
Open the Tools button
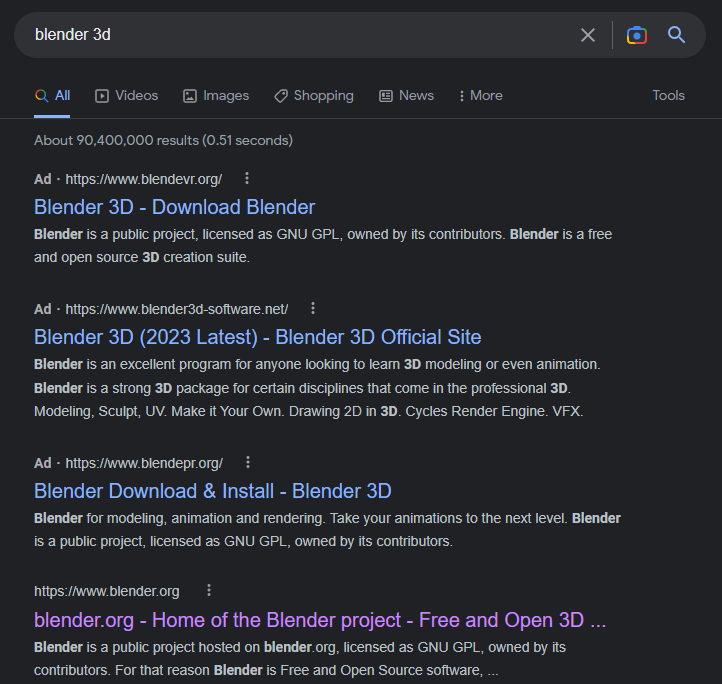(x=669, y=95)
